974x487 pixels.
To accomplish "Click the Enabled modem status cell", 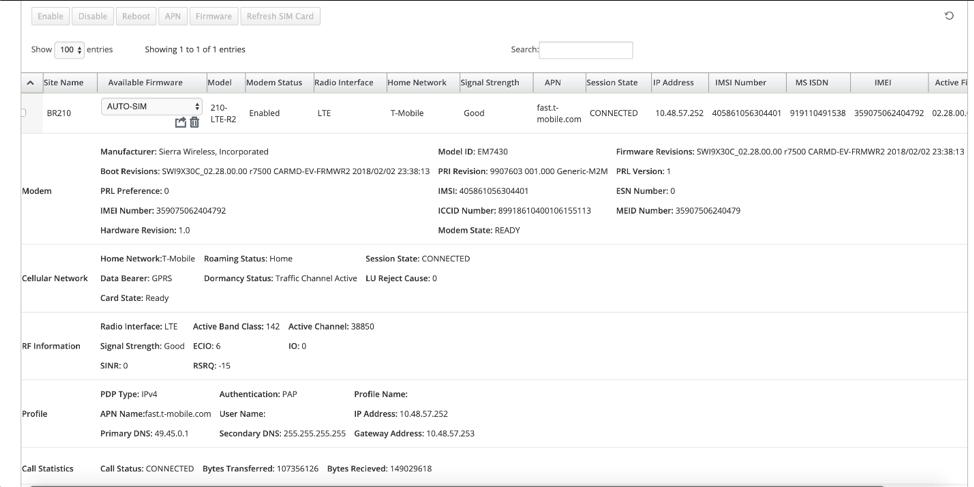I will click(x=264, y=113).
